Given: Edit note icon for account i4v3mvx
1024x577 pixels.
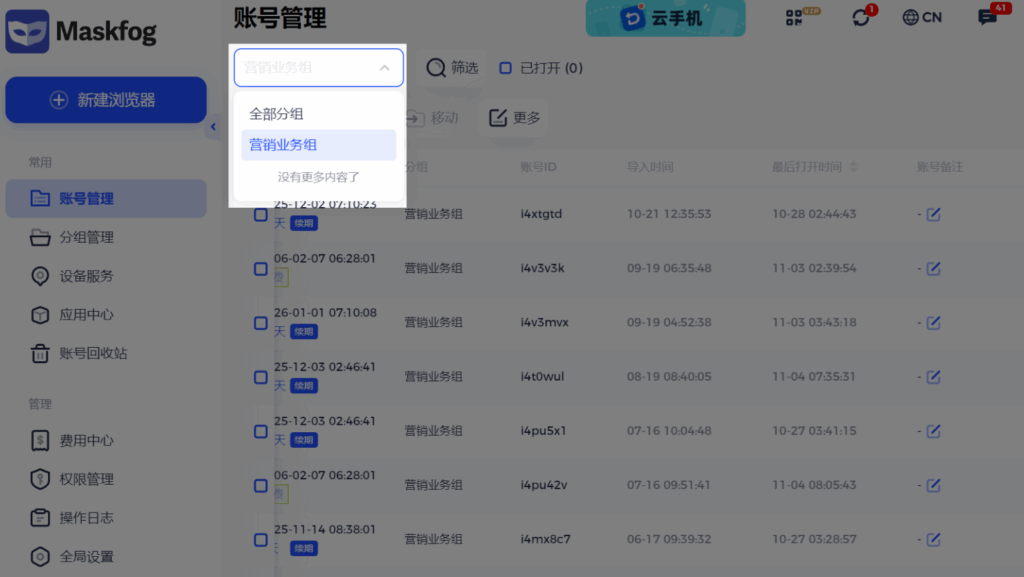Looking at the screenshot, I should (933, 322).
